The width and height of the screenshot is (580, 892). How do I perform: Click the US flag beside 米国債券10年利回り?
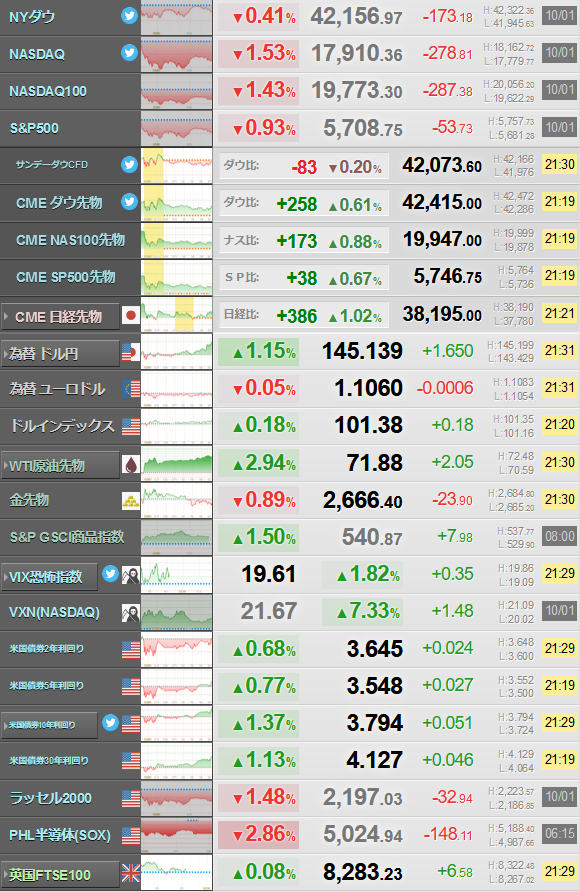click(131, 724)
